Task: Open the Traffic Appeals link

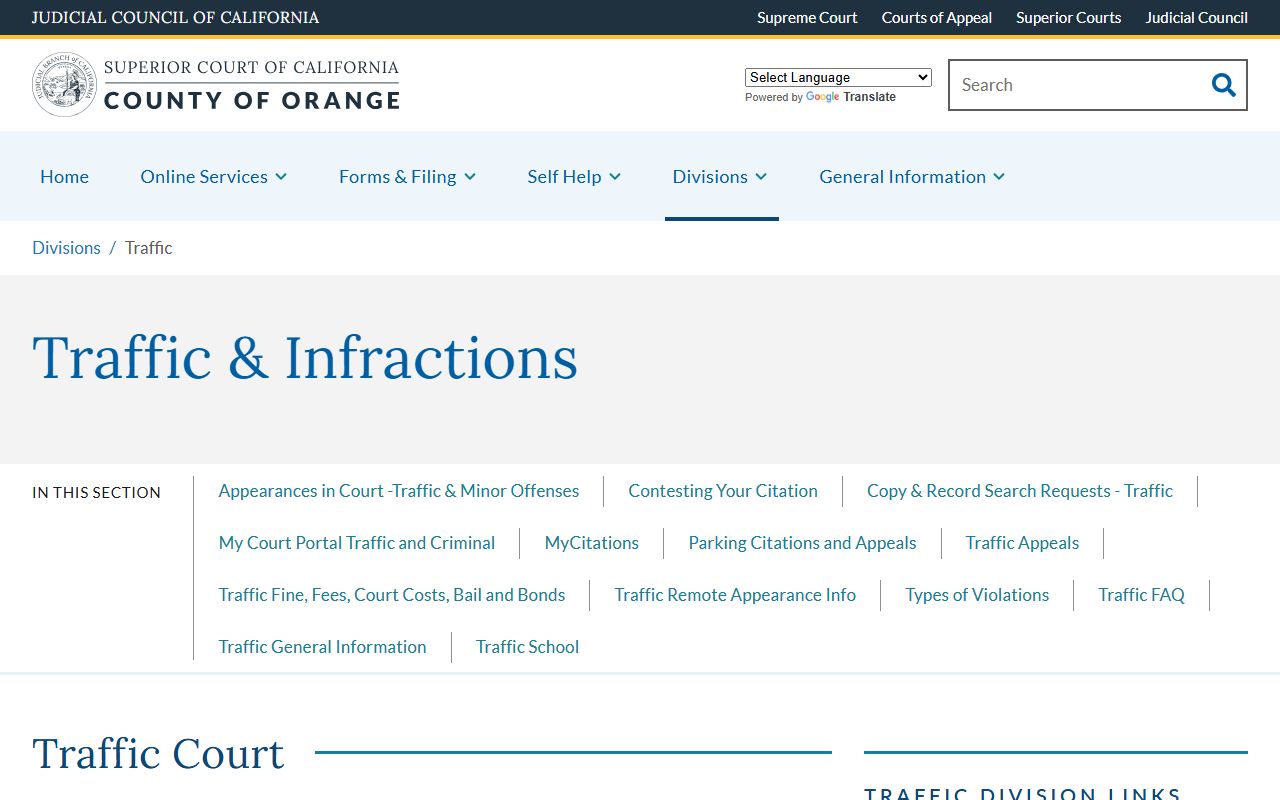Action: tap(1022, 543)
